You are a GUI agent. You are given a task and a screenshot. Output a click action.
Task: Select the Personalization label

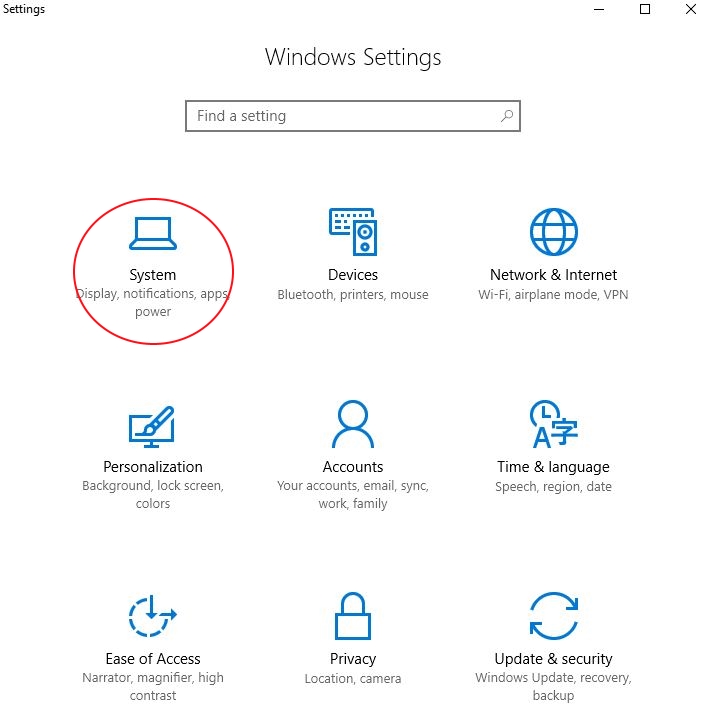click(x=153, y=467)
